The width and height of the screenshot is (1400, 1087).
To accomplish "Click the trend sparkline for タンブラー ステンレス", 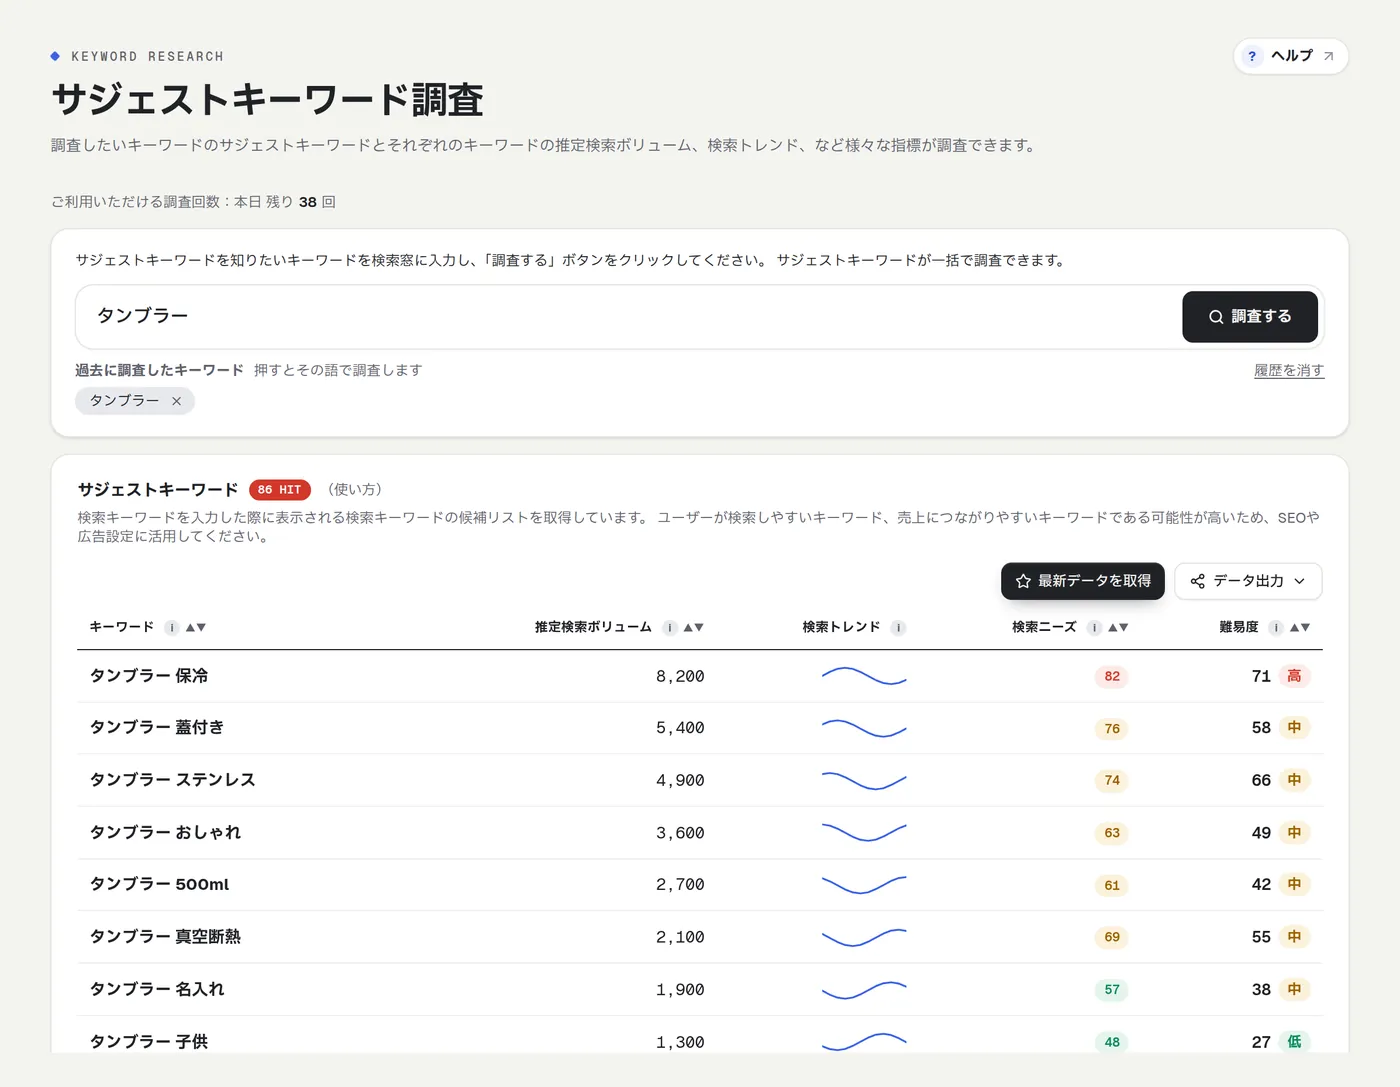I will pyautogui.click(x=864, y=780).
